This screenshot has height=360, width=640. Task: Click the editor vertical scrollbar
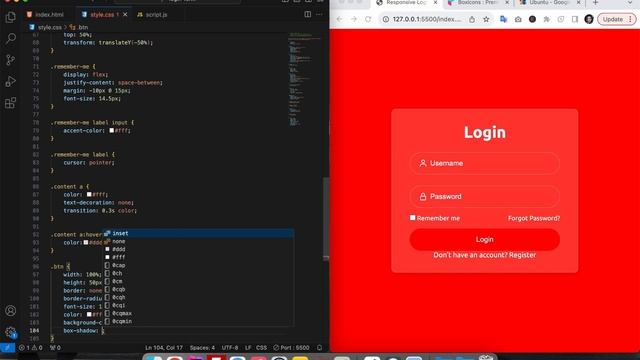click(x=326, y=218)
